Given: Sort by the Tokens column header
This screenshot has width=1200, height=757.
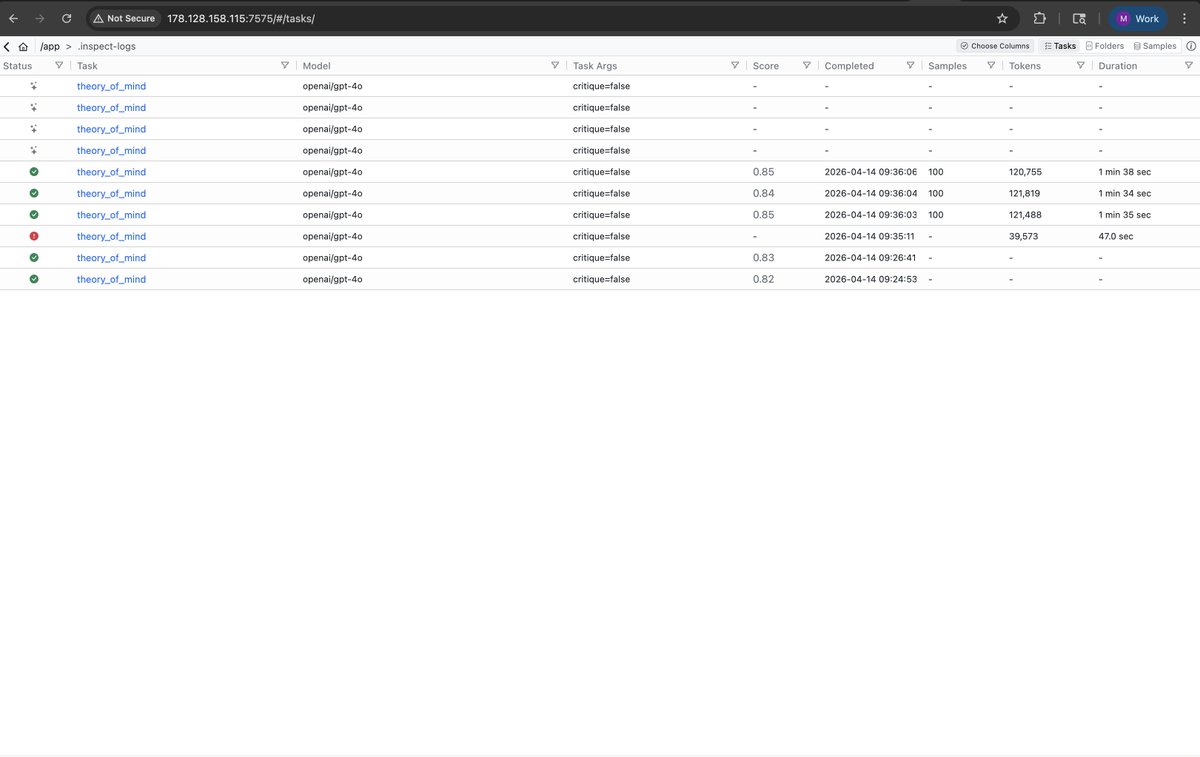Looking at the screenshot, I should pyautogui.click(x=1025, y=66).
